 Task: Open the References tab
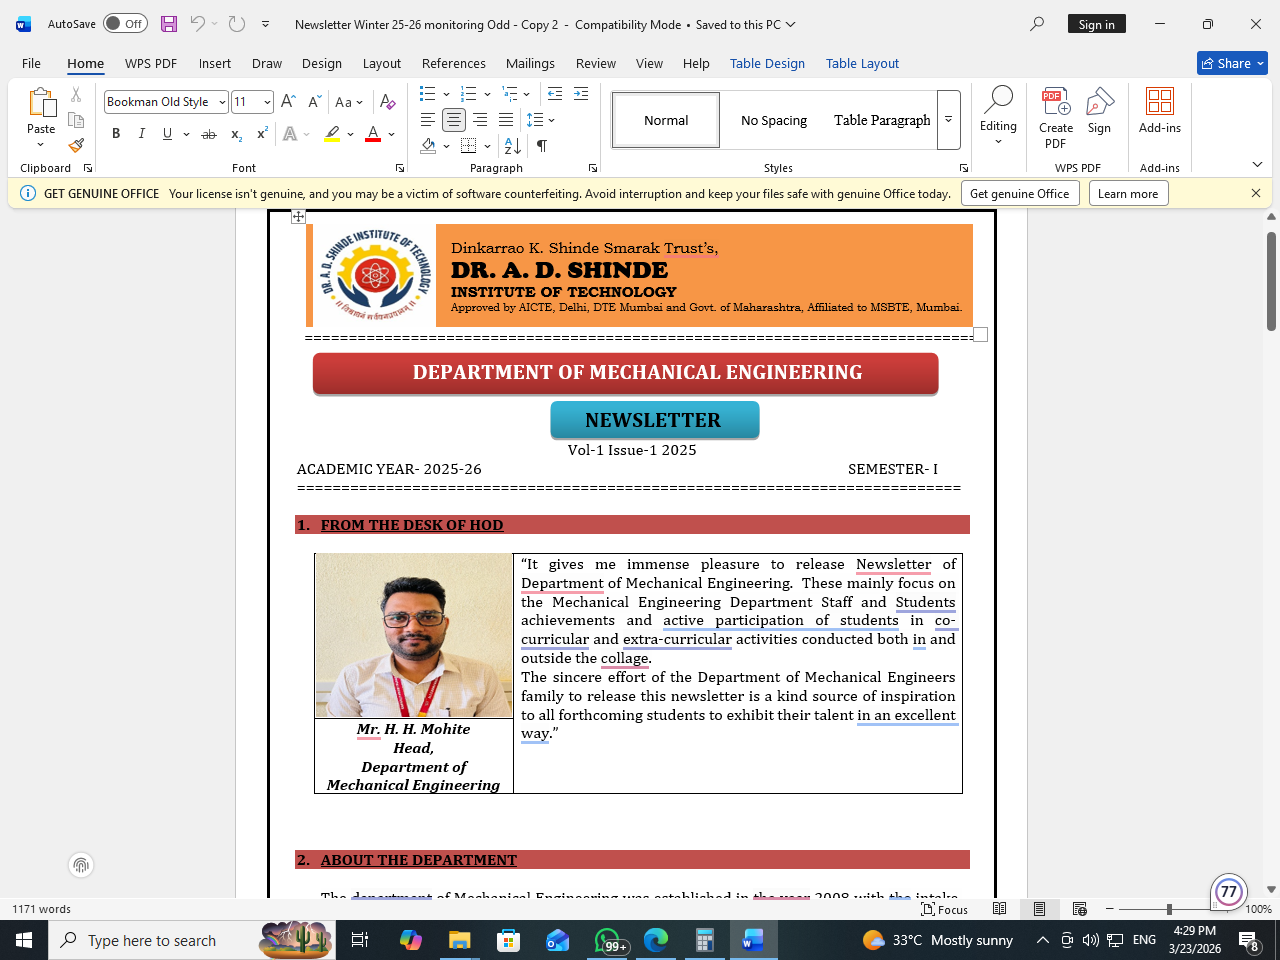click(453, 63)
